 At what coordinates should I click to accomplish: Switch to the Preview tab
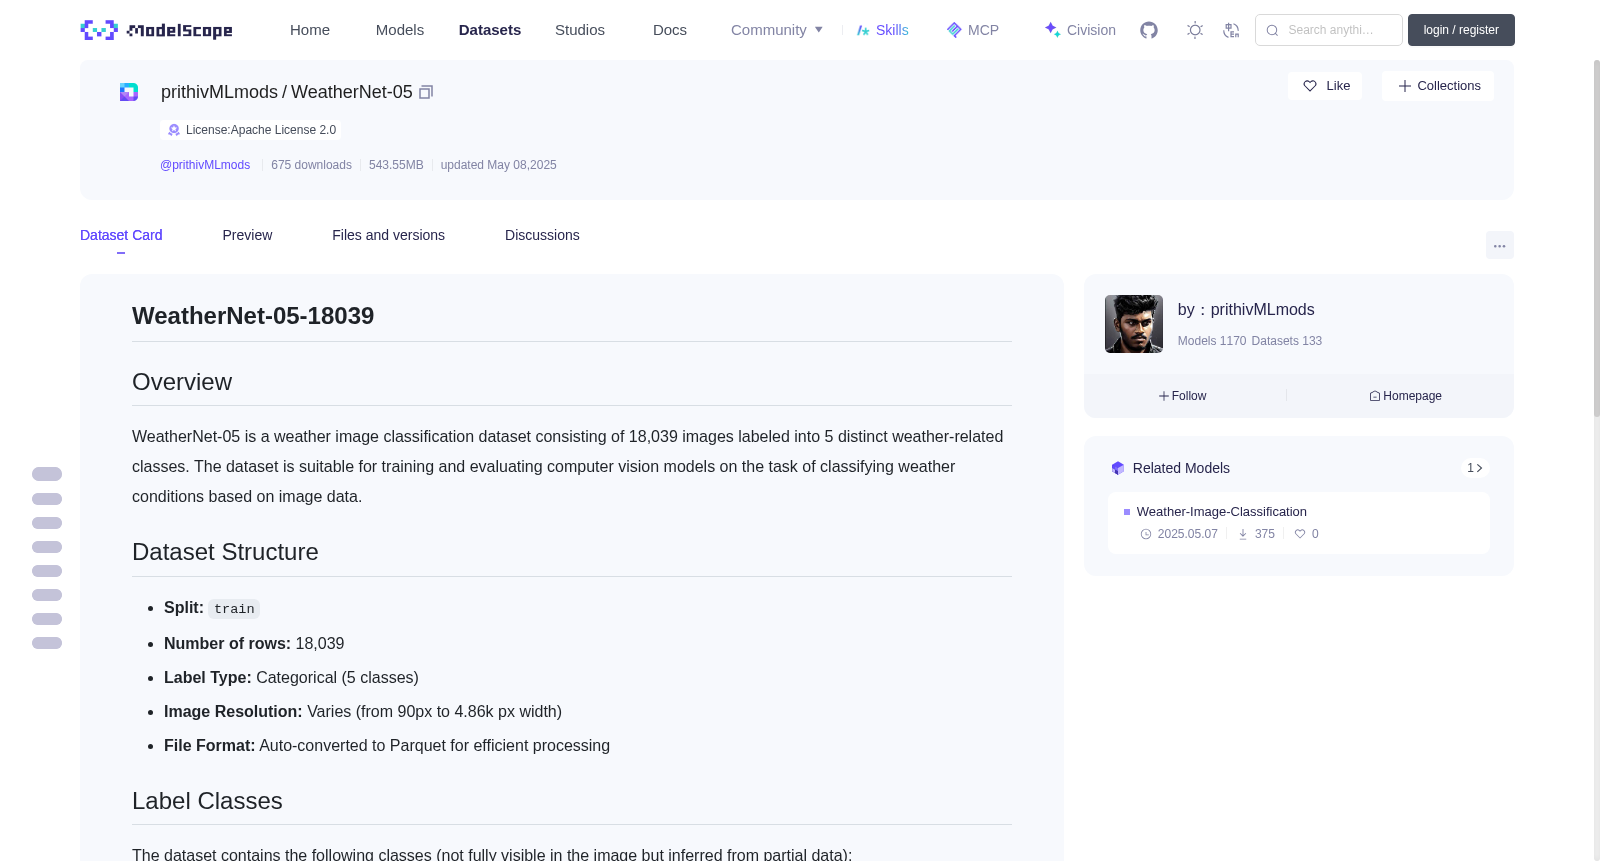247,235
